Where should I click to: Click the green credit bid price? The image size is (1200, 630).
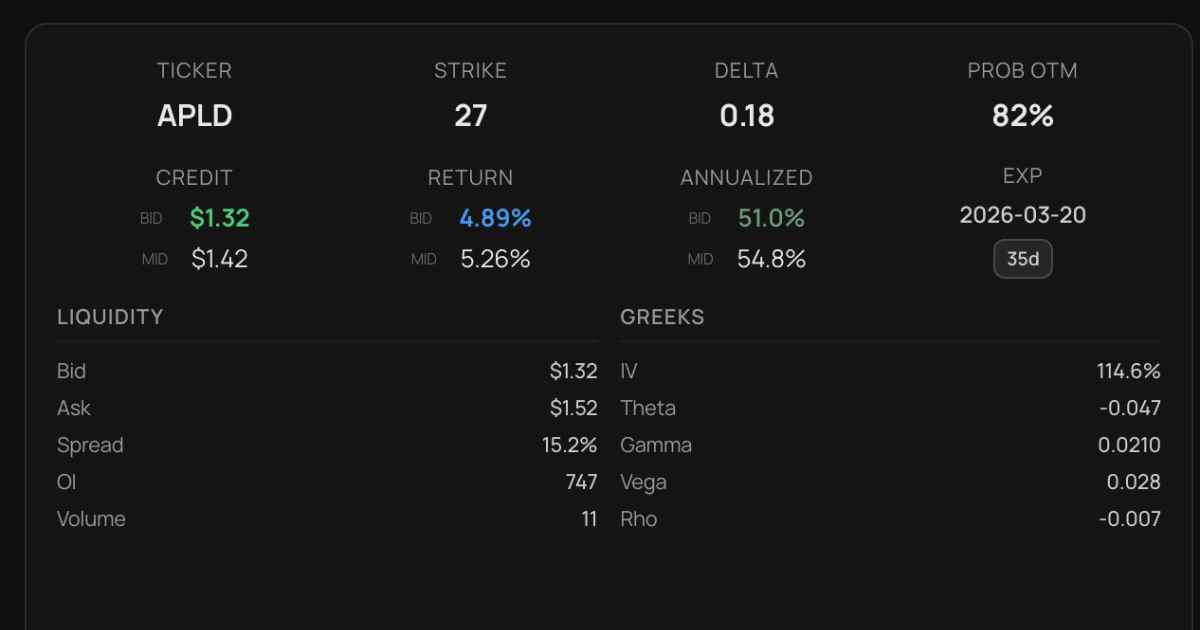point(219,218)
